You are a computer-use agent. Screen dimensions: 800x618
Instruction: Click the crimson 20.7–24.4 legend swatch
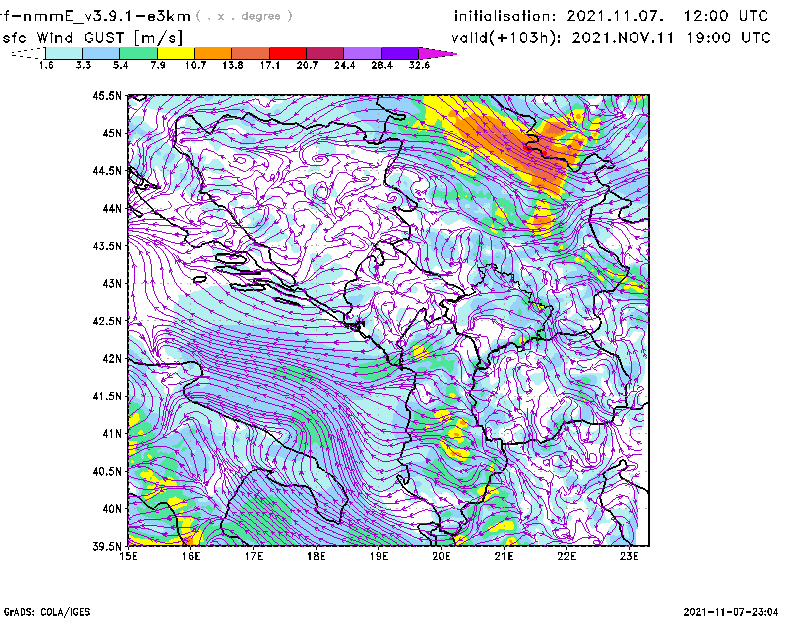point(325,53)
